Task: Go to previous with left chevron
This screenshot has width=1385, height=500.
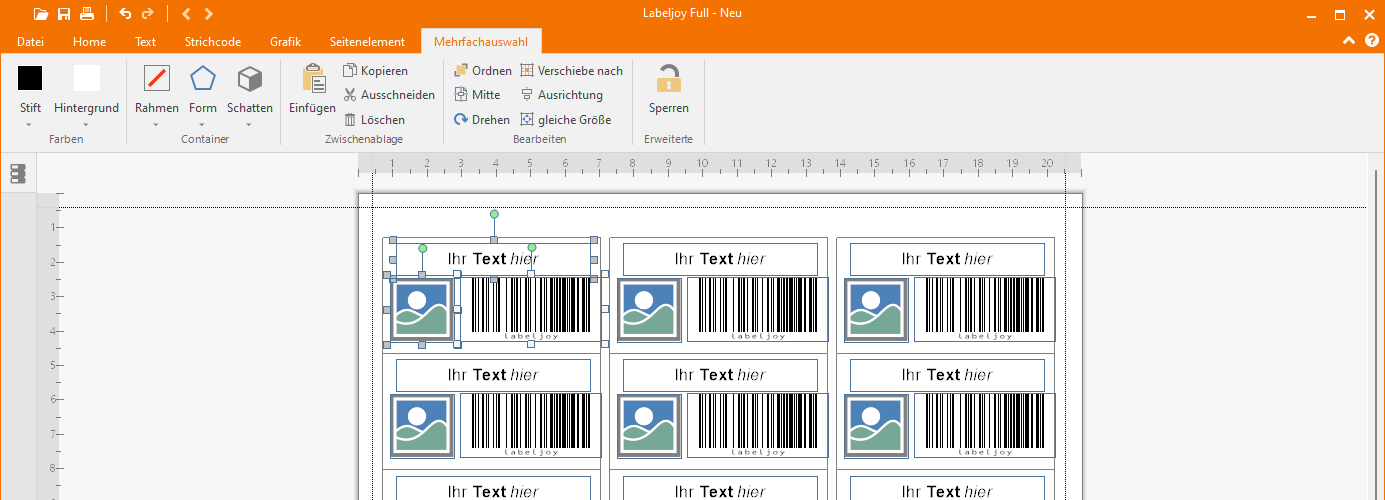Action: point(186,14)
